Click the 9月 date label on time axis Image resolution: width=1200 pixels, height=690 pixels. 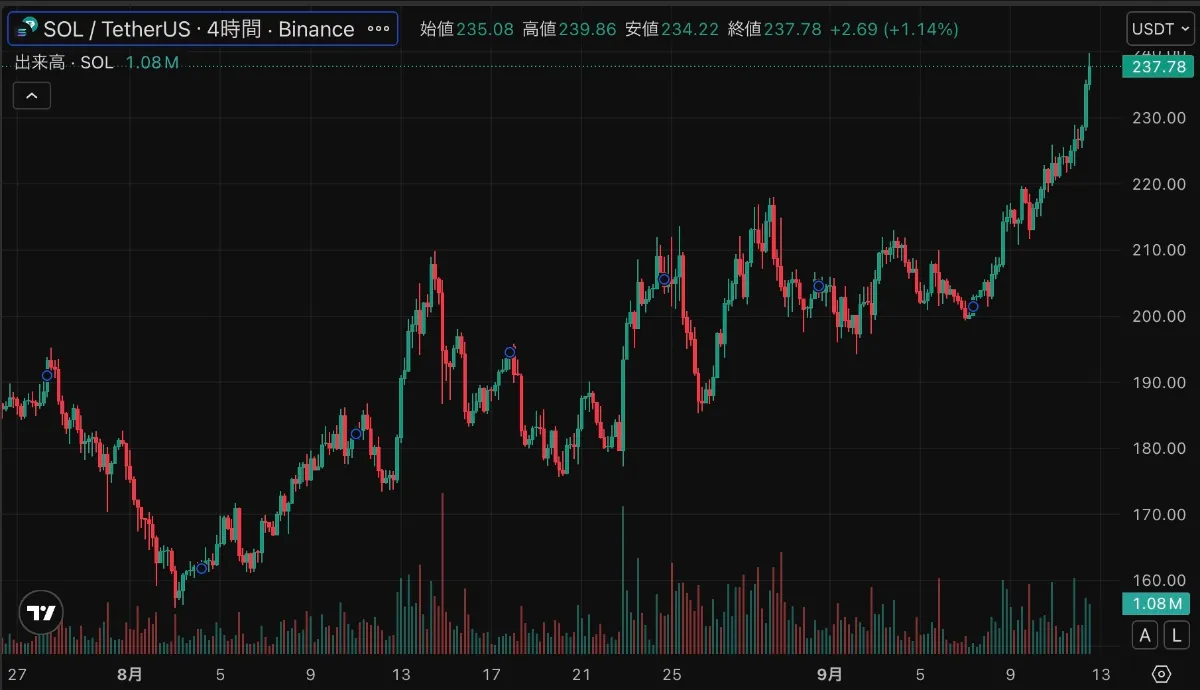tap(829, 674)
